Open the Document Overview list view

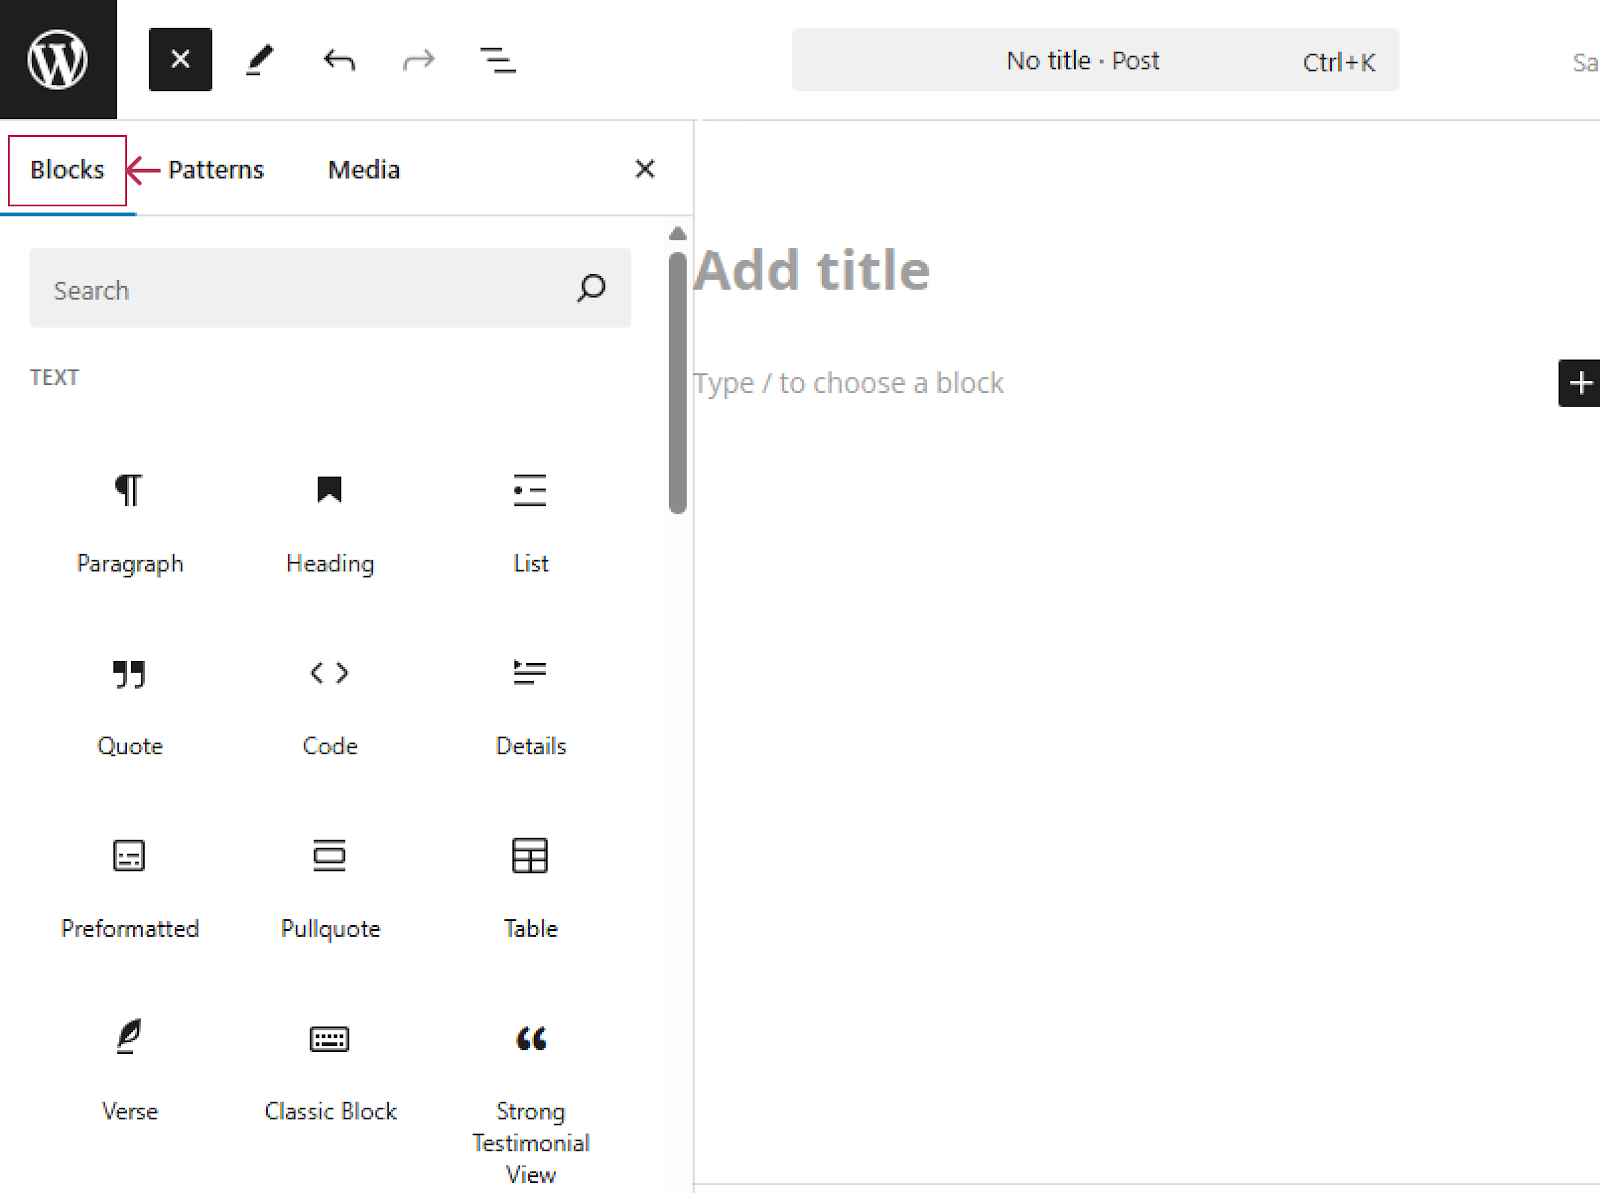point(498,60)
